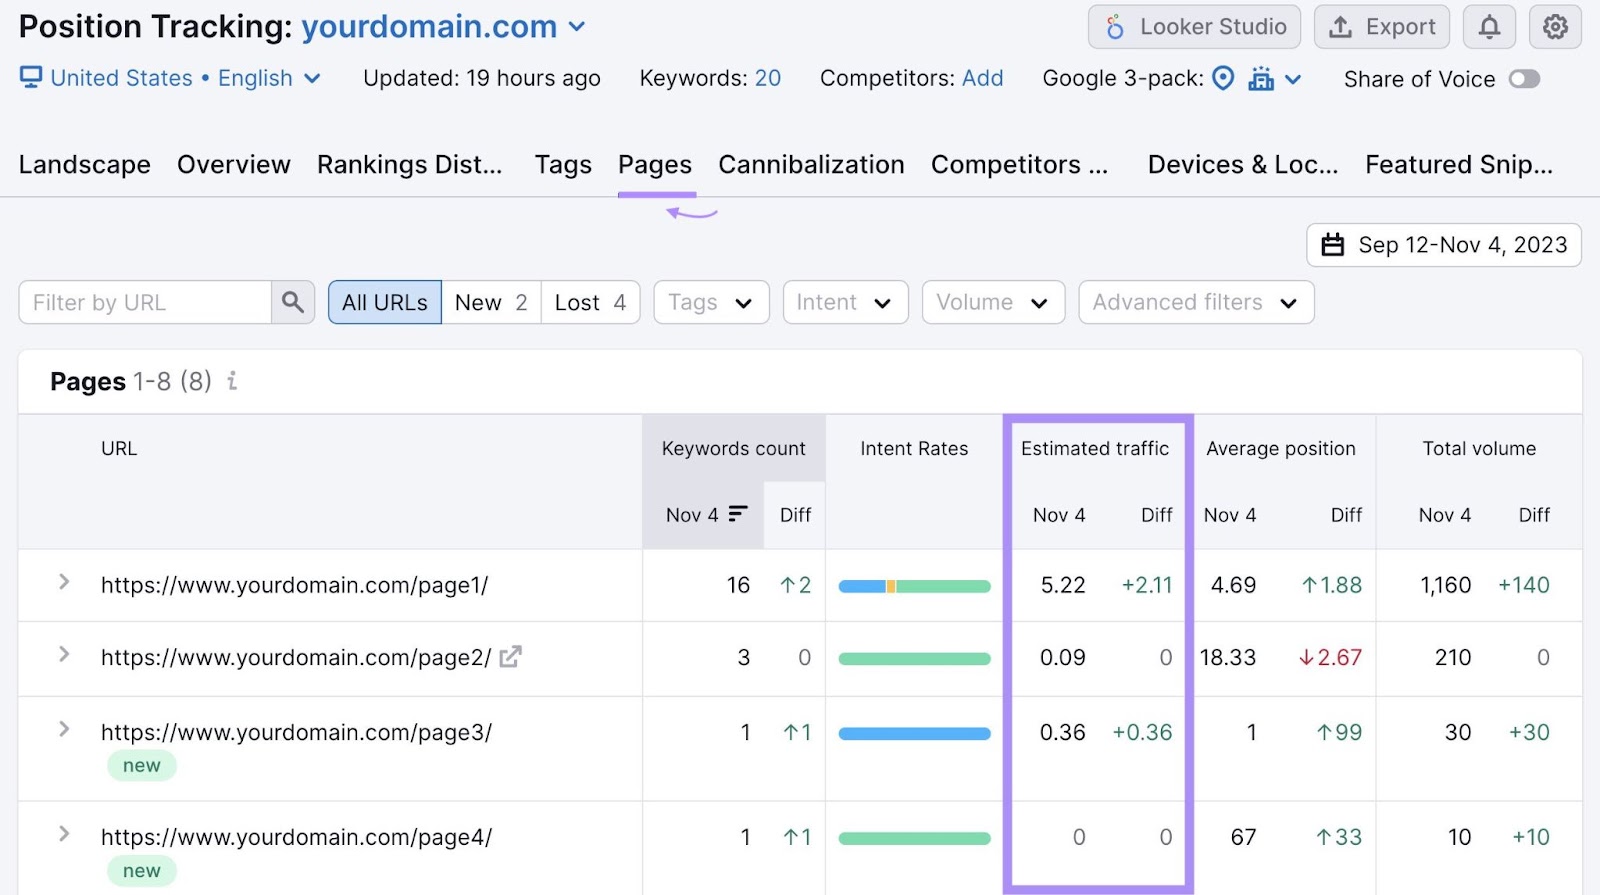Image resolution: width=1600 pixels, height=895 pixels.
Task: Click page2 green intent bar
Action: pyautogui.click(x=914, y=659)
